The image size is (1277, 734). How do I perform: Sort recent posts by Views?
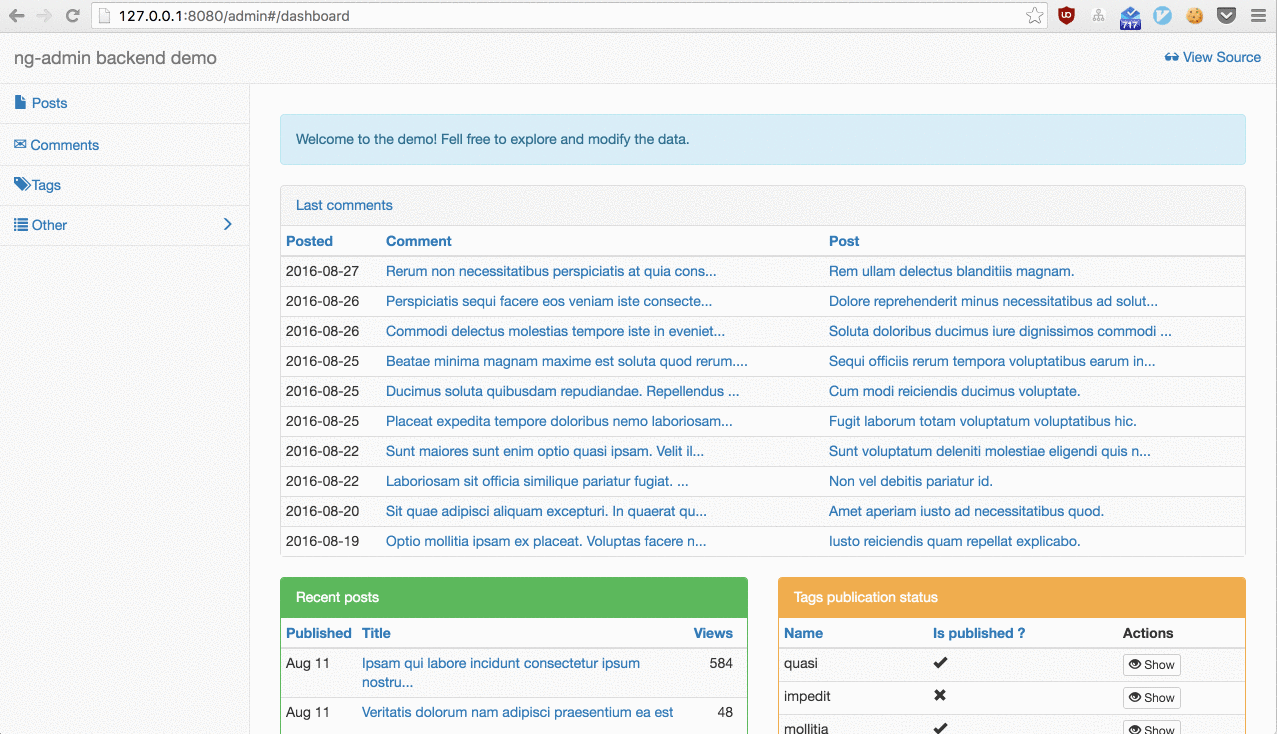point(713,633)
